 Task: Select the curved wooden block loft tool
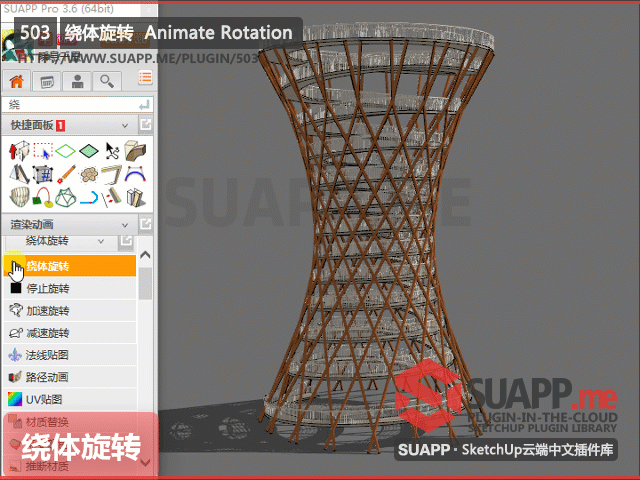(135, 151)
